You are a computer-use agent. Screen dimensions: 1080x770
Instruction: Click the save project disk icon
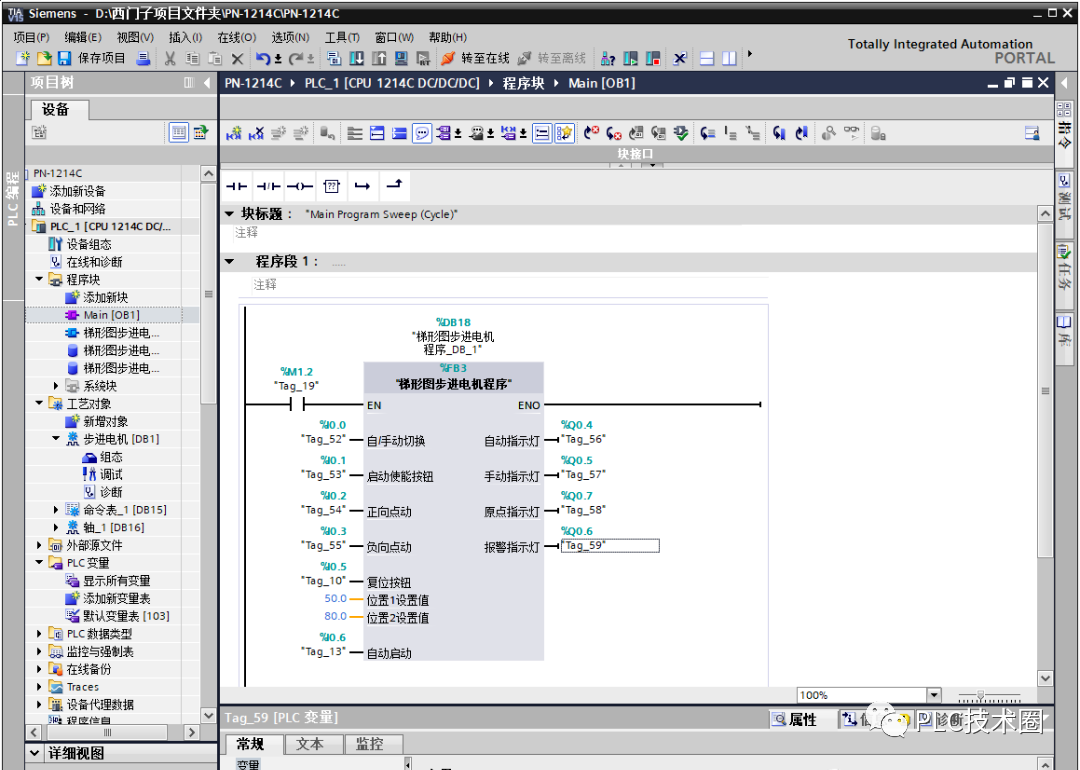(x=65, y=59)
